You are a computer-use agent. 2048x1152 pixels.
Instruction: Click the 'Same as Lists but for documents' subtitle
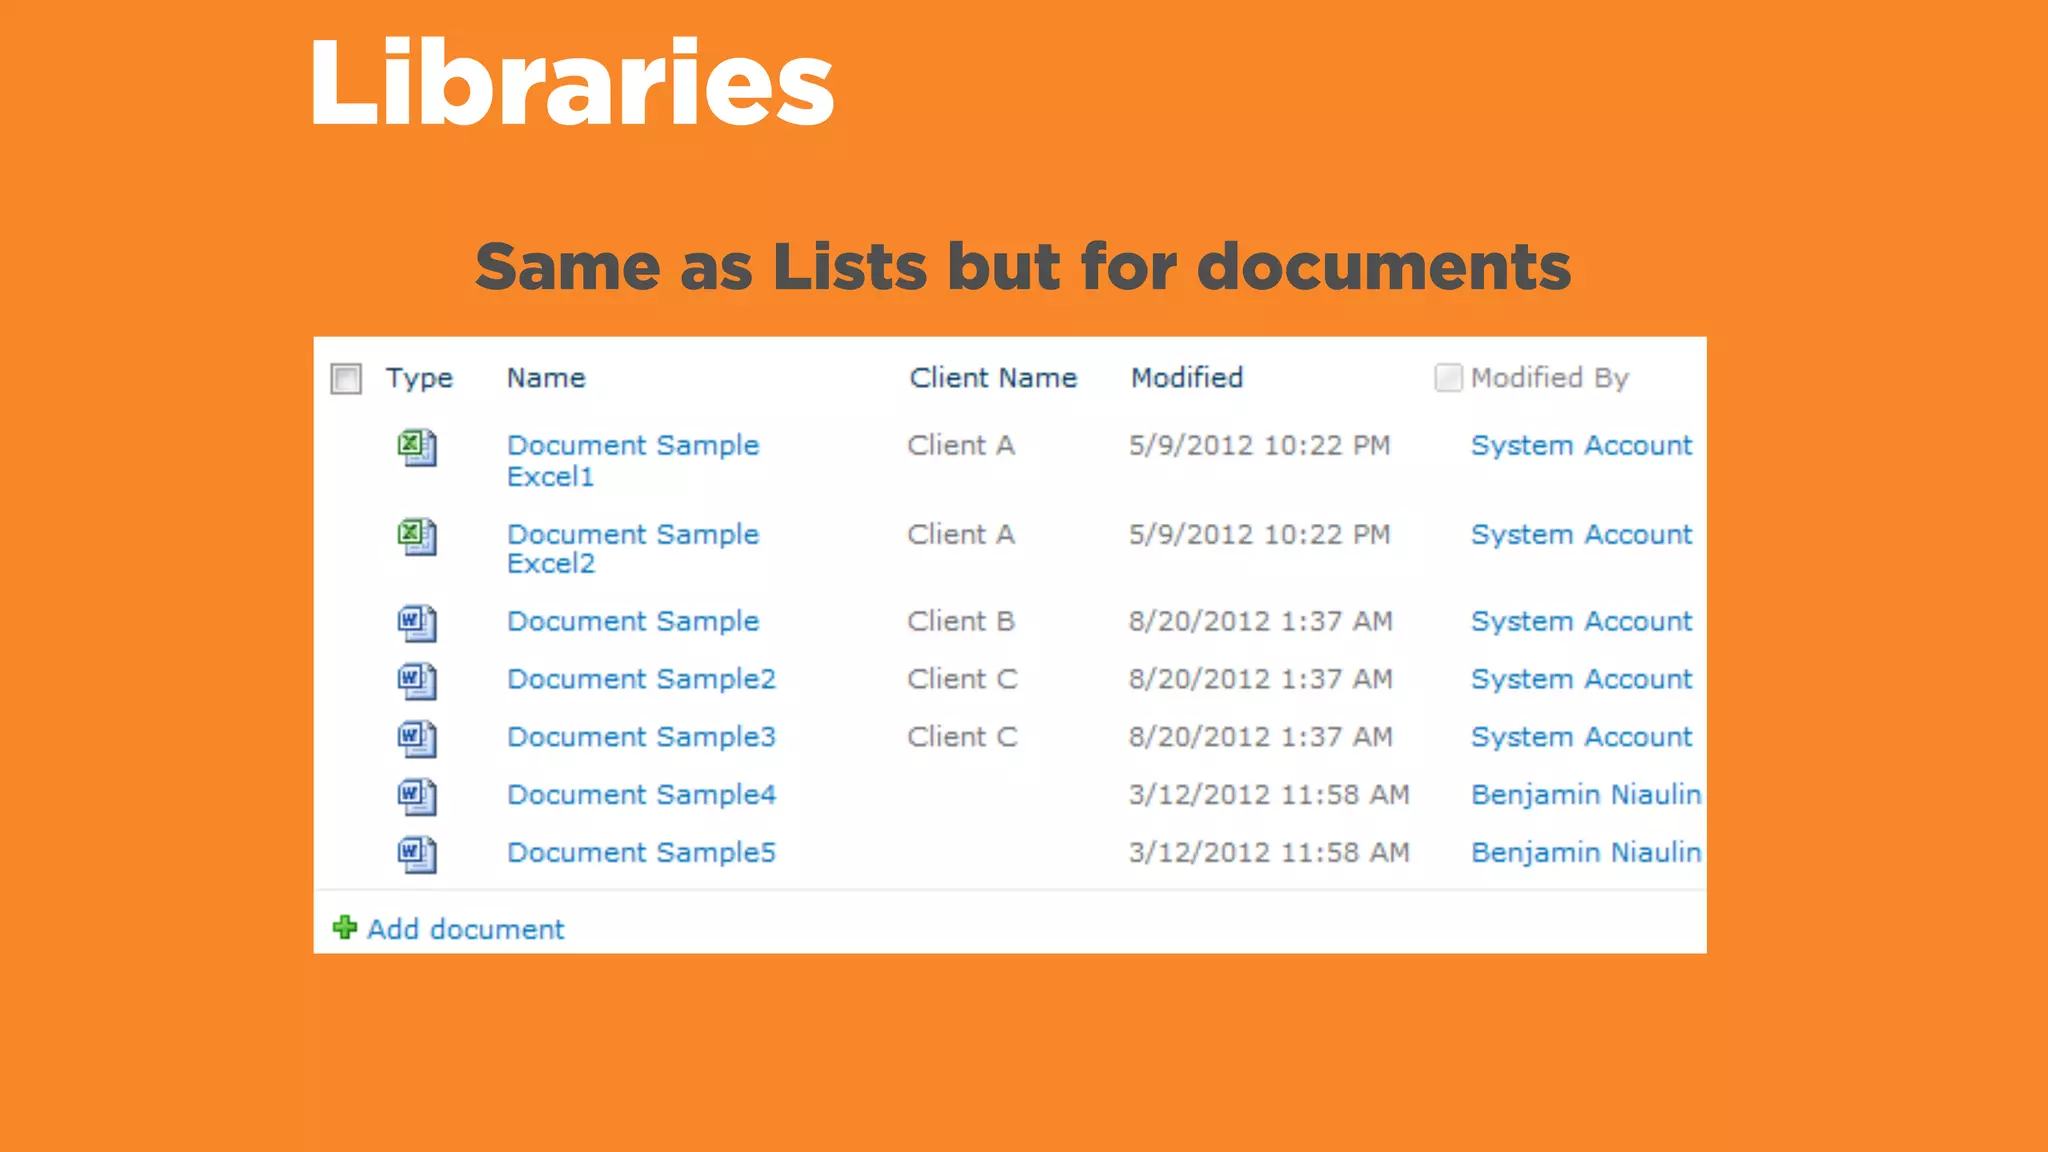(x=1023, y=267)
